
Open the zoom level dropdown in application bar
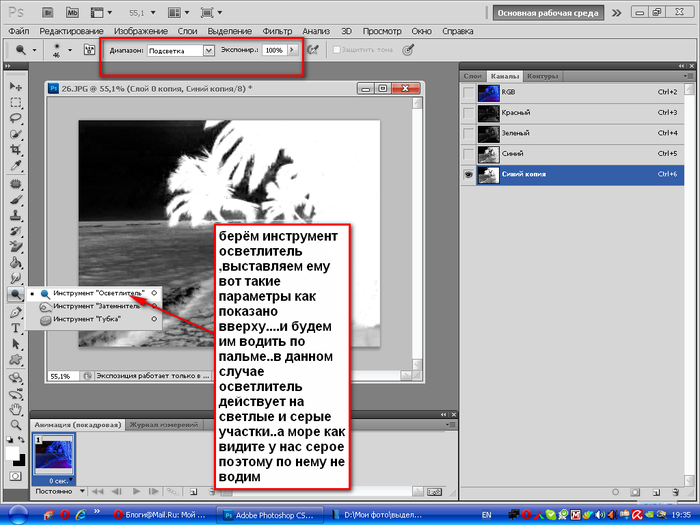(153, 12)
